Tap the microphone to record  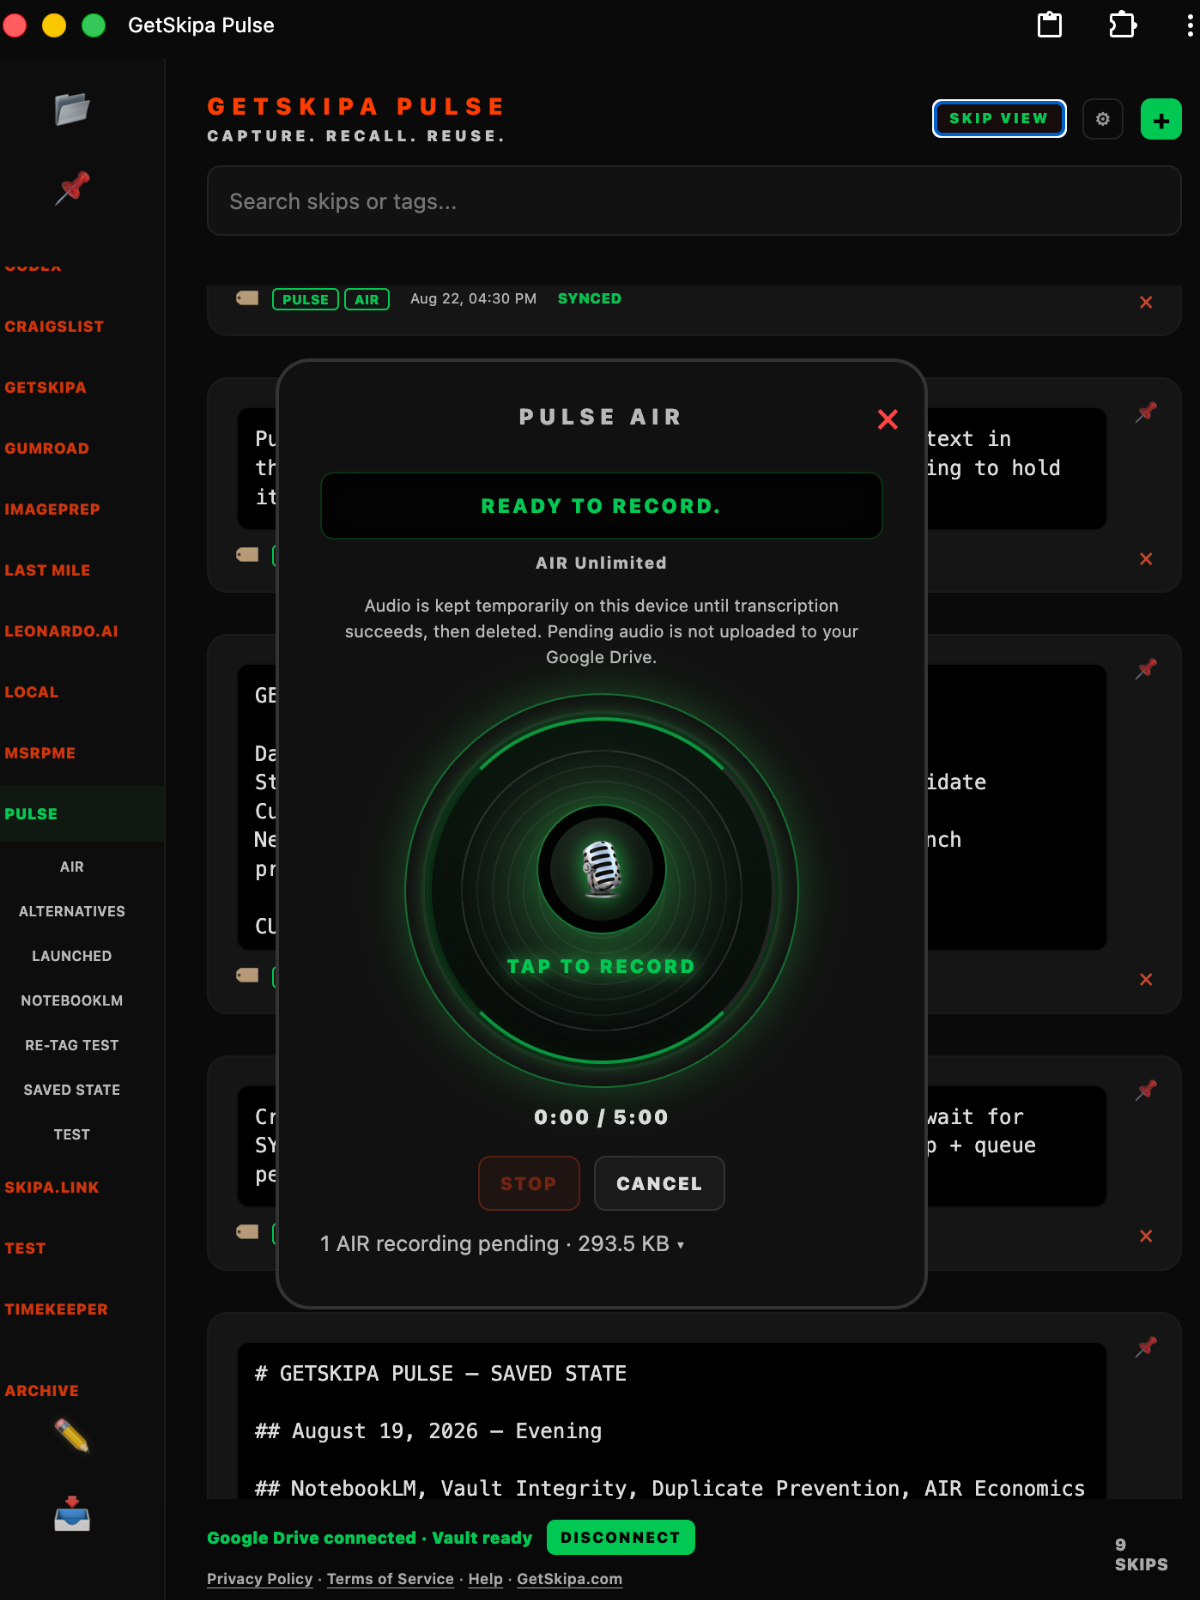pyautogui.click(x=602, y=869)
